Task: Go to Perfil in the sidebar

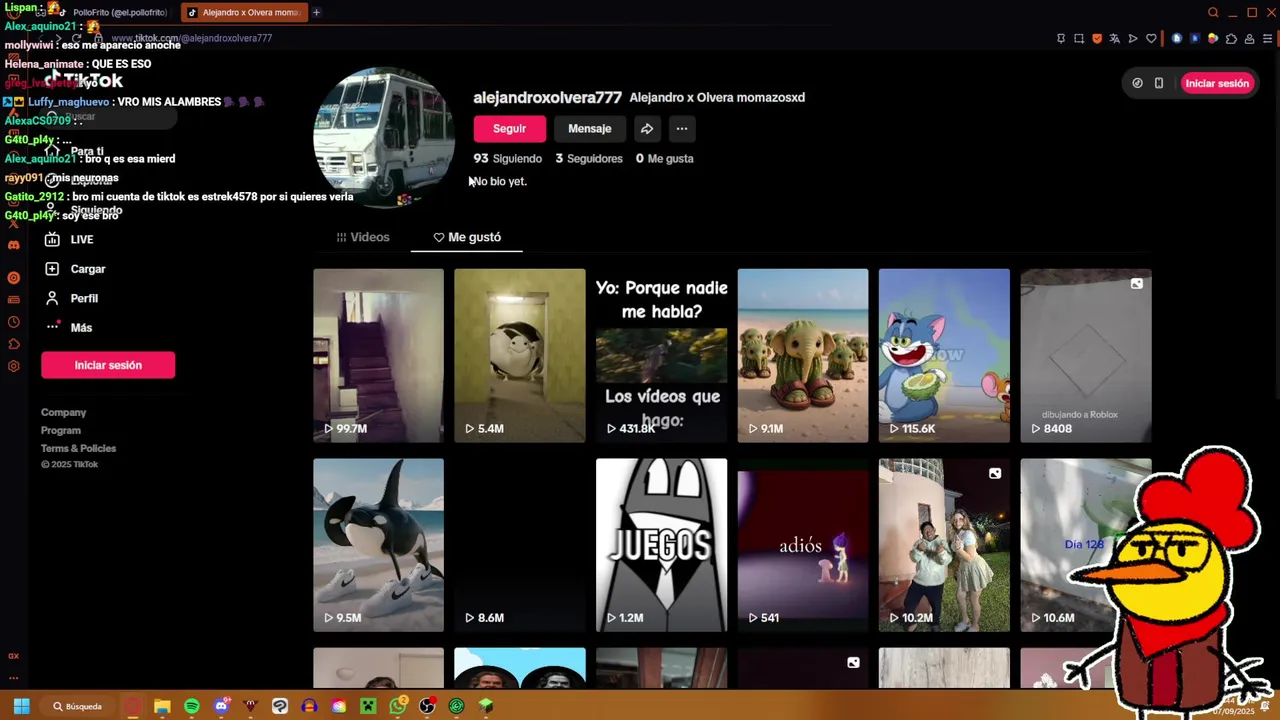Action: tap(71, 298)
